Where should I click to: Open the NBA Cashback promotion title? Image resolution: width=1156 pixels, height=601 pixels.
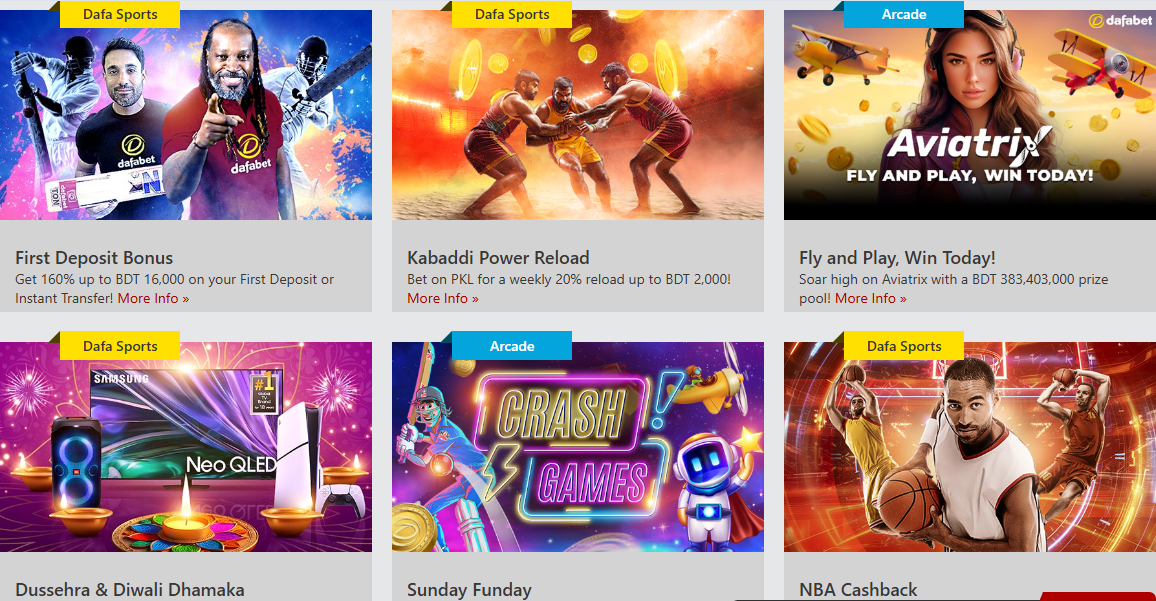[858, 590]
